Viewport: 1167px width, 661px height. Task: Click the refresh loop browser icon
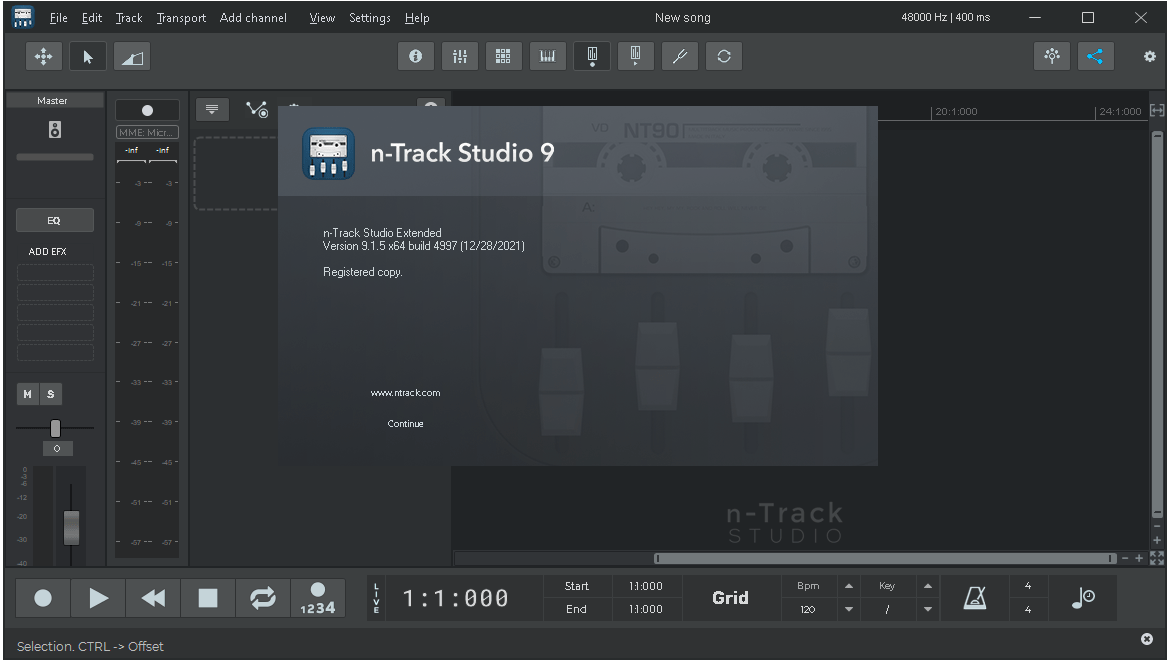click(x=724, y=56)
